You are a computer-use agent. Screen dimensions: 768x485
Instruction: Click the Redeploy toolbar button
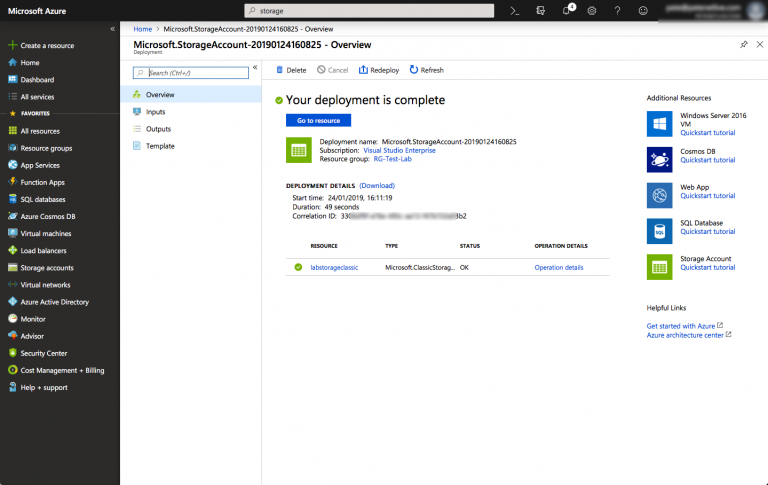pyautogui.click(x=379, y=70)
